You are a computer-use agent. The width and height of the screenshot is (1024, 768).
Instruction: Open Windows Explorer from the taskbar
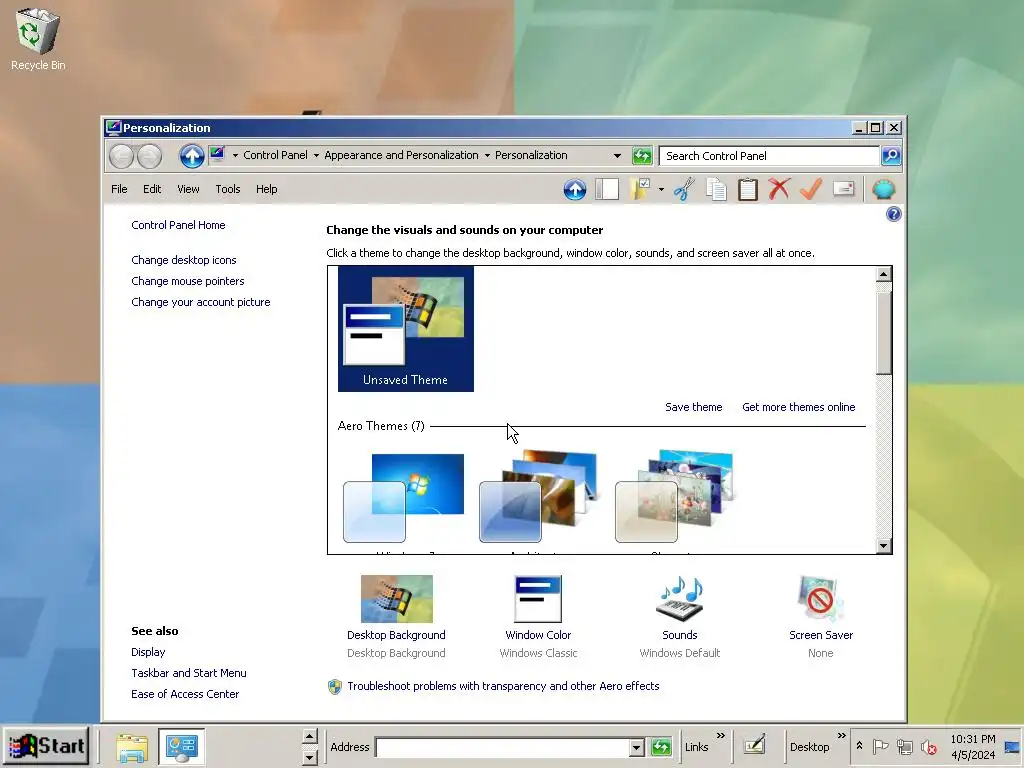(x=132, y=746)
